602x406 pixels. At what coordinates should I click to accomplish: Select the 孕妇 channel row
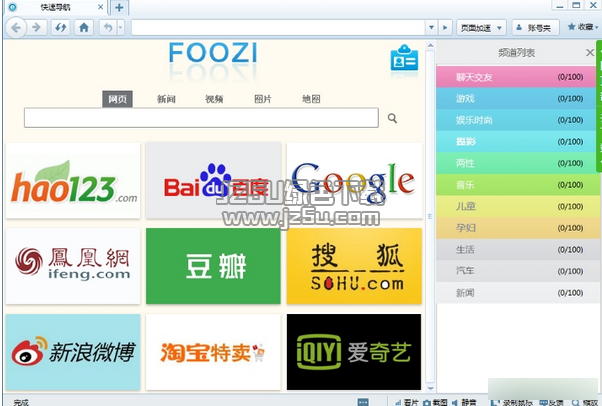[516, 228]
